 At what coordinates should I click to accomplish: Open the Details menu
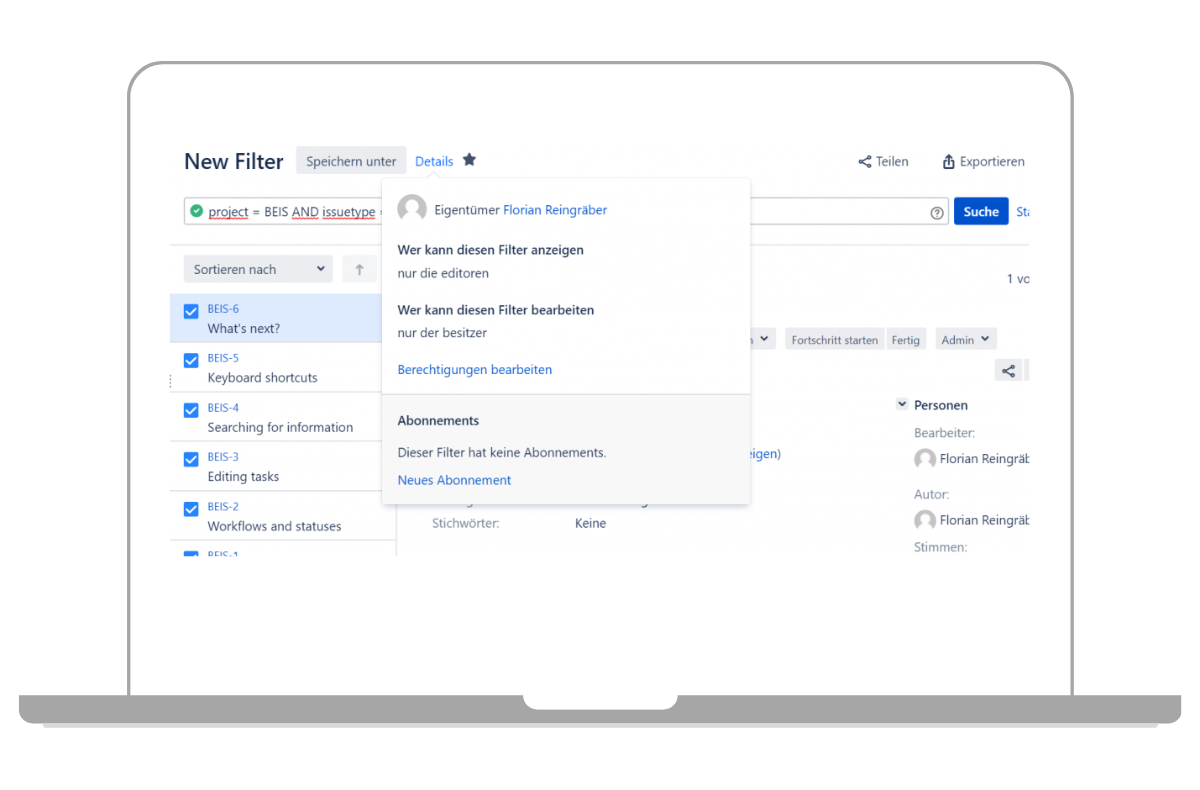tap(433, 160)
